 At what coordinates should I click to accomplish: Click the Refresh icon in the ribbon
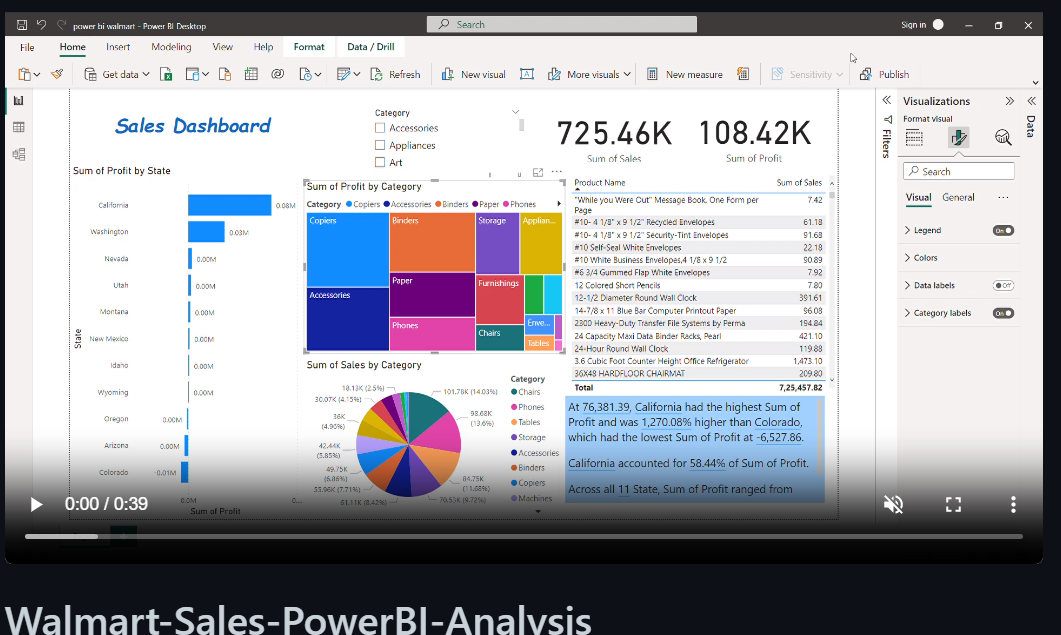378,74
